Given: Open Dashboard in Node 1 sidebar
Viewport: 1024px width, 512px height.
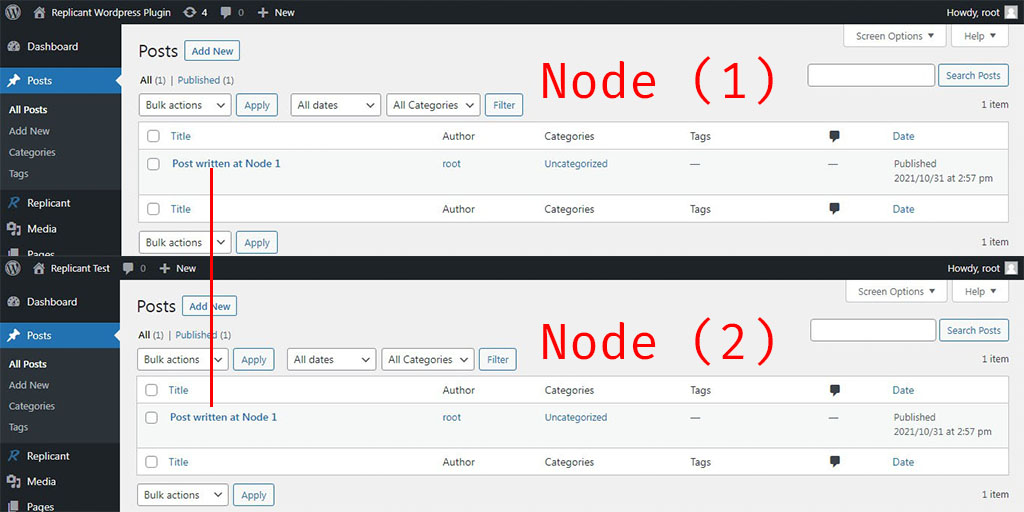Looking at the screenshot, I should coord(60,46).
